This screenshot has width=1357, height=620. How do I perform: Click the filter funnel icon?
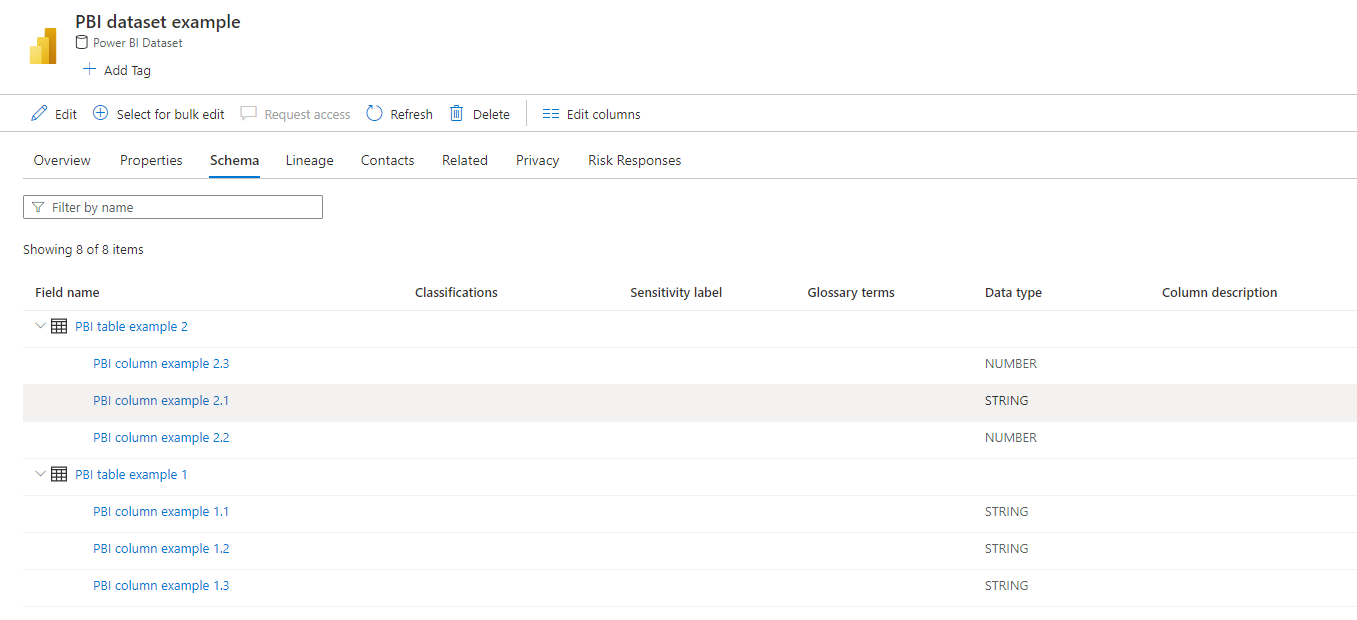(38, 208)
